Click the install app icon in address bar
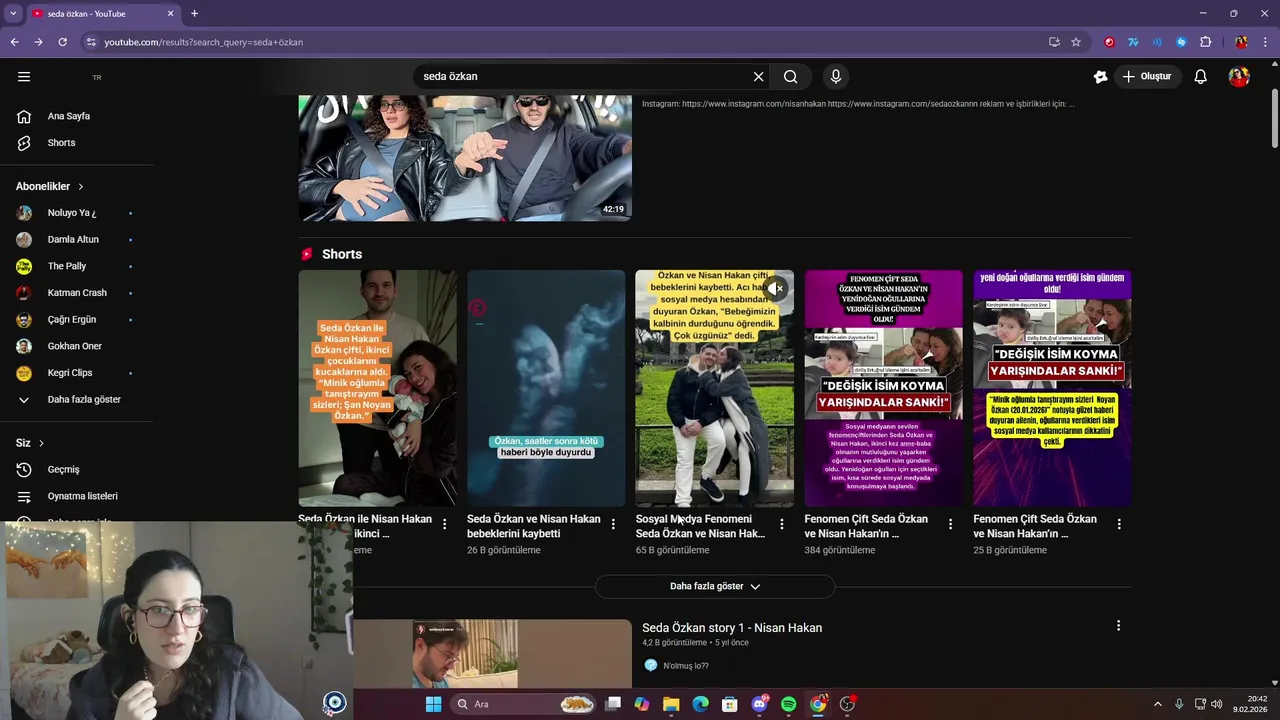The width and height of the screenshot is (1280, 720). coord(1054,42)
